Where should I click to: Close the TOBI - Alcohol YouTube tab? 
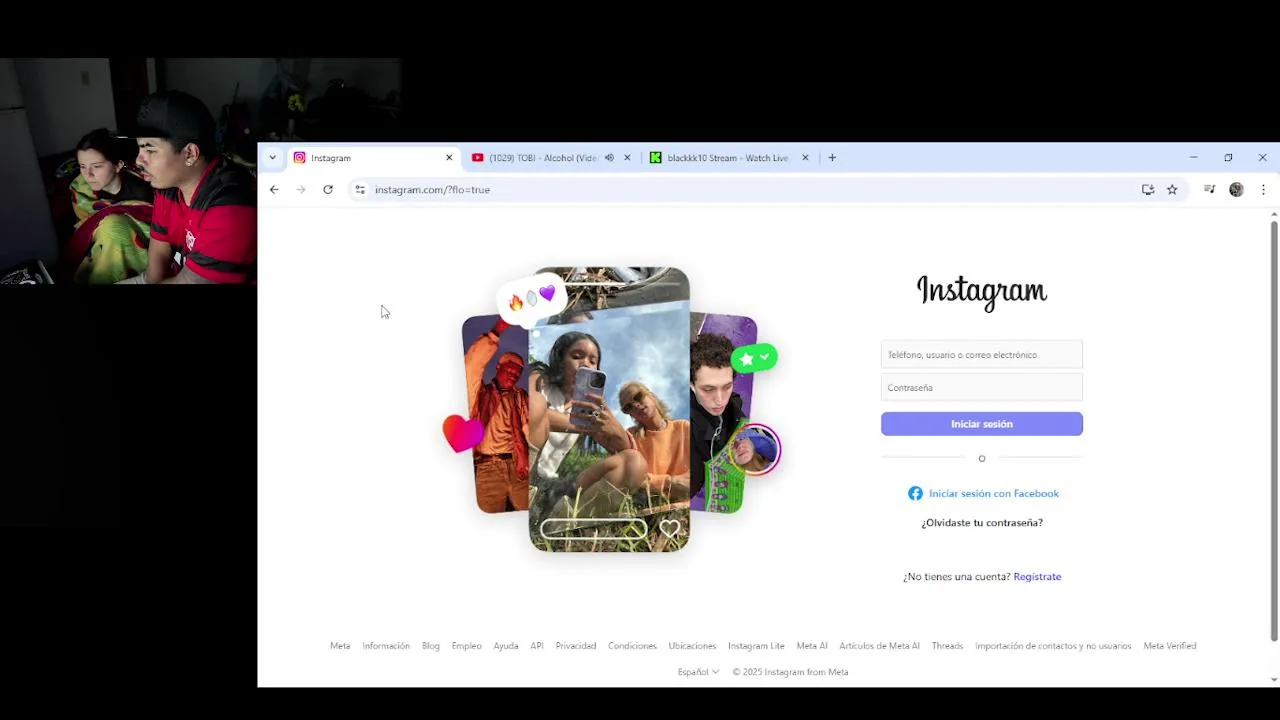pyautogui.click(x=627, y=157)
